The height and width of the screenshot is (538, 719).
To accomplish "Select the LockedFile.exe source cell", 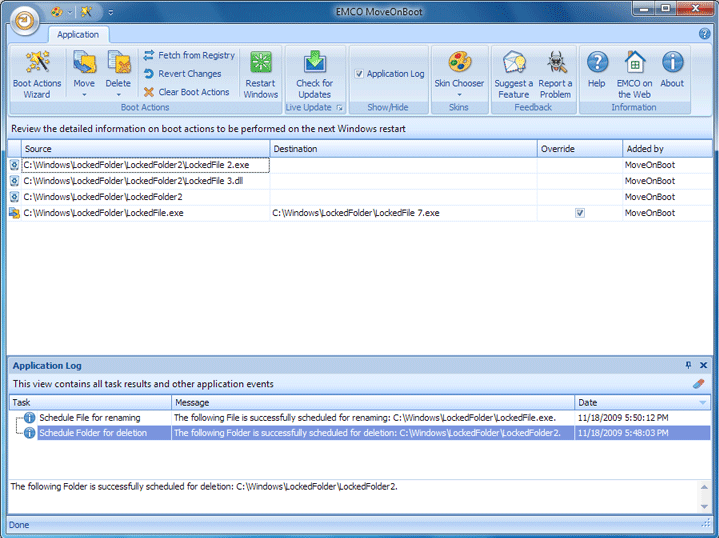I will pyautogui.click(x=145, y=213).
